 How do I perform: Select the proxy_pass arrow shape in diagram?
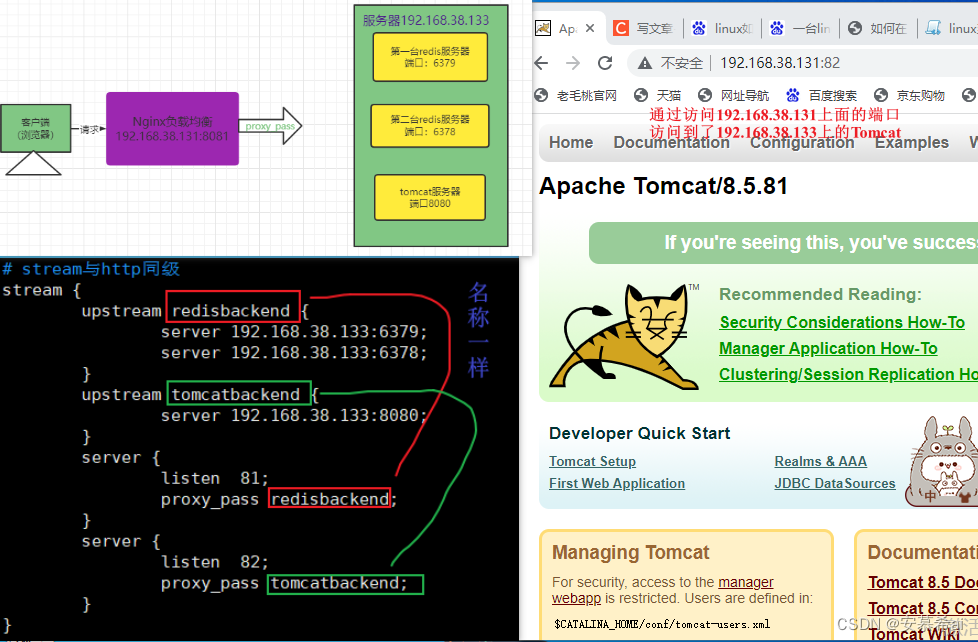click(269, 126)
